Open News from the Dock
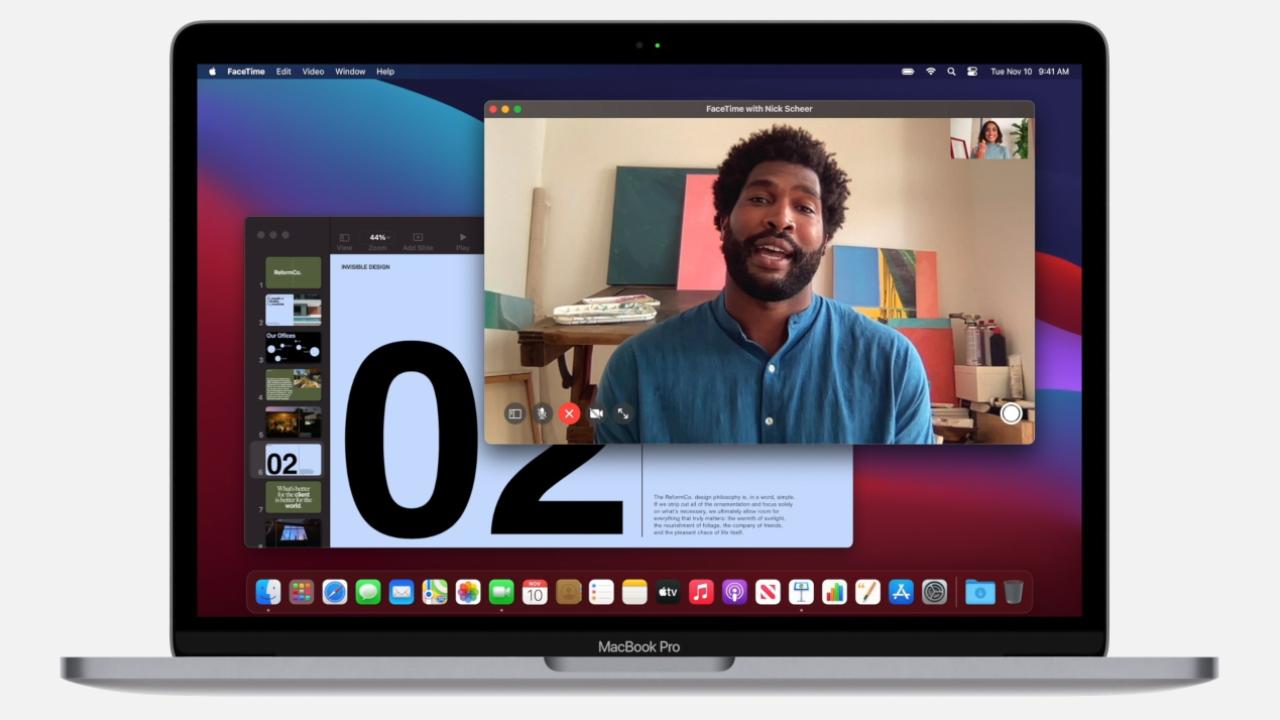This screenshot has width=1280, height=720. pos(768,592)
